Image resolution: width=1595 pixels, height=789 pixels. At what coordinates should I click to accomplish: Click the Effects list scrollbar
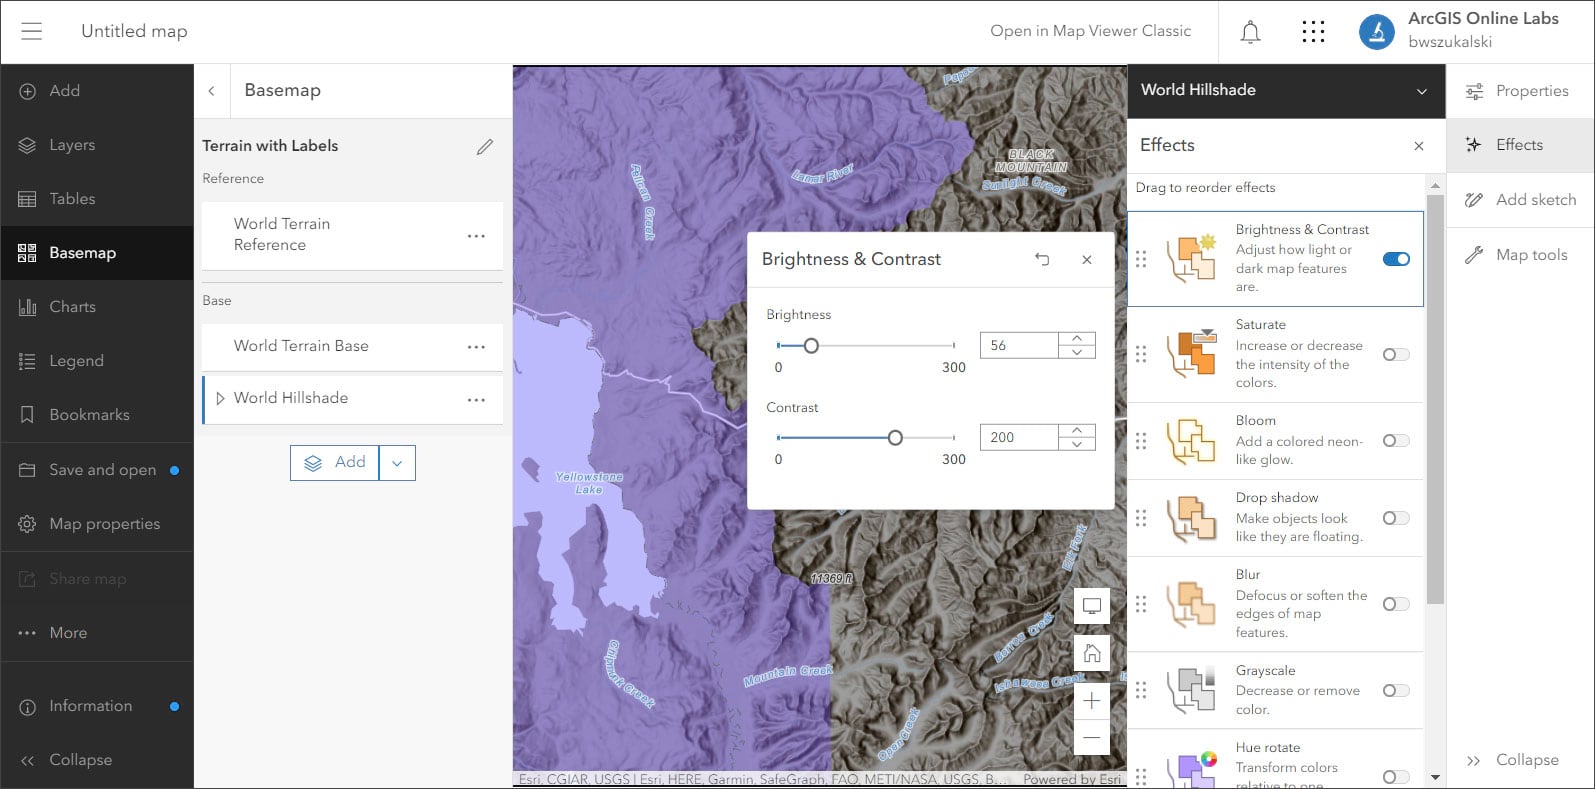pyautogui.click(x=1435, y=400)
